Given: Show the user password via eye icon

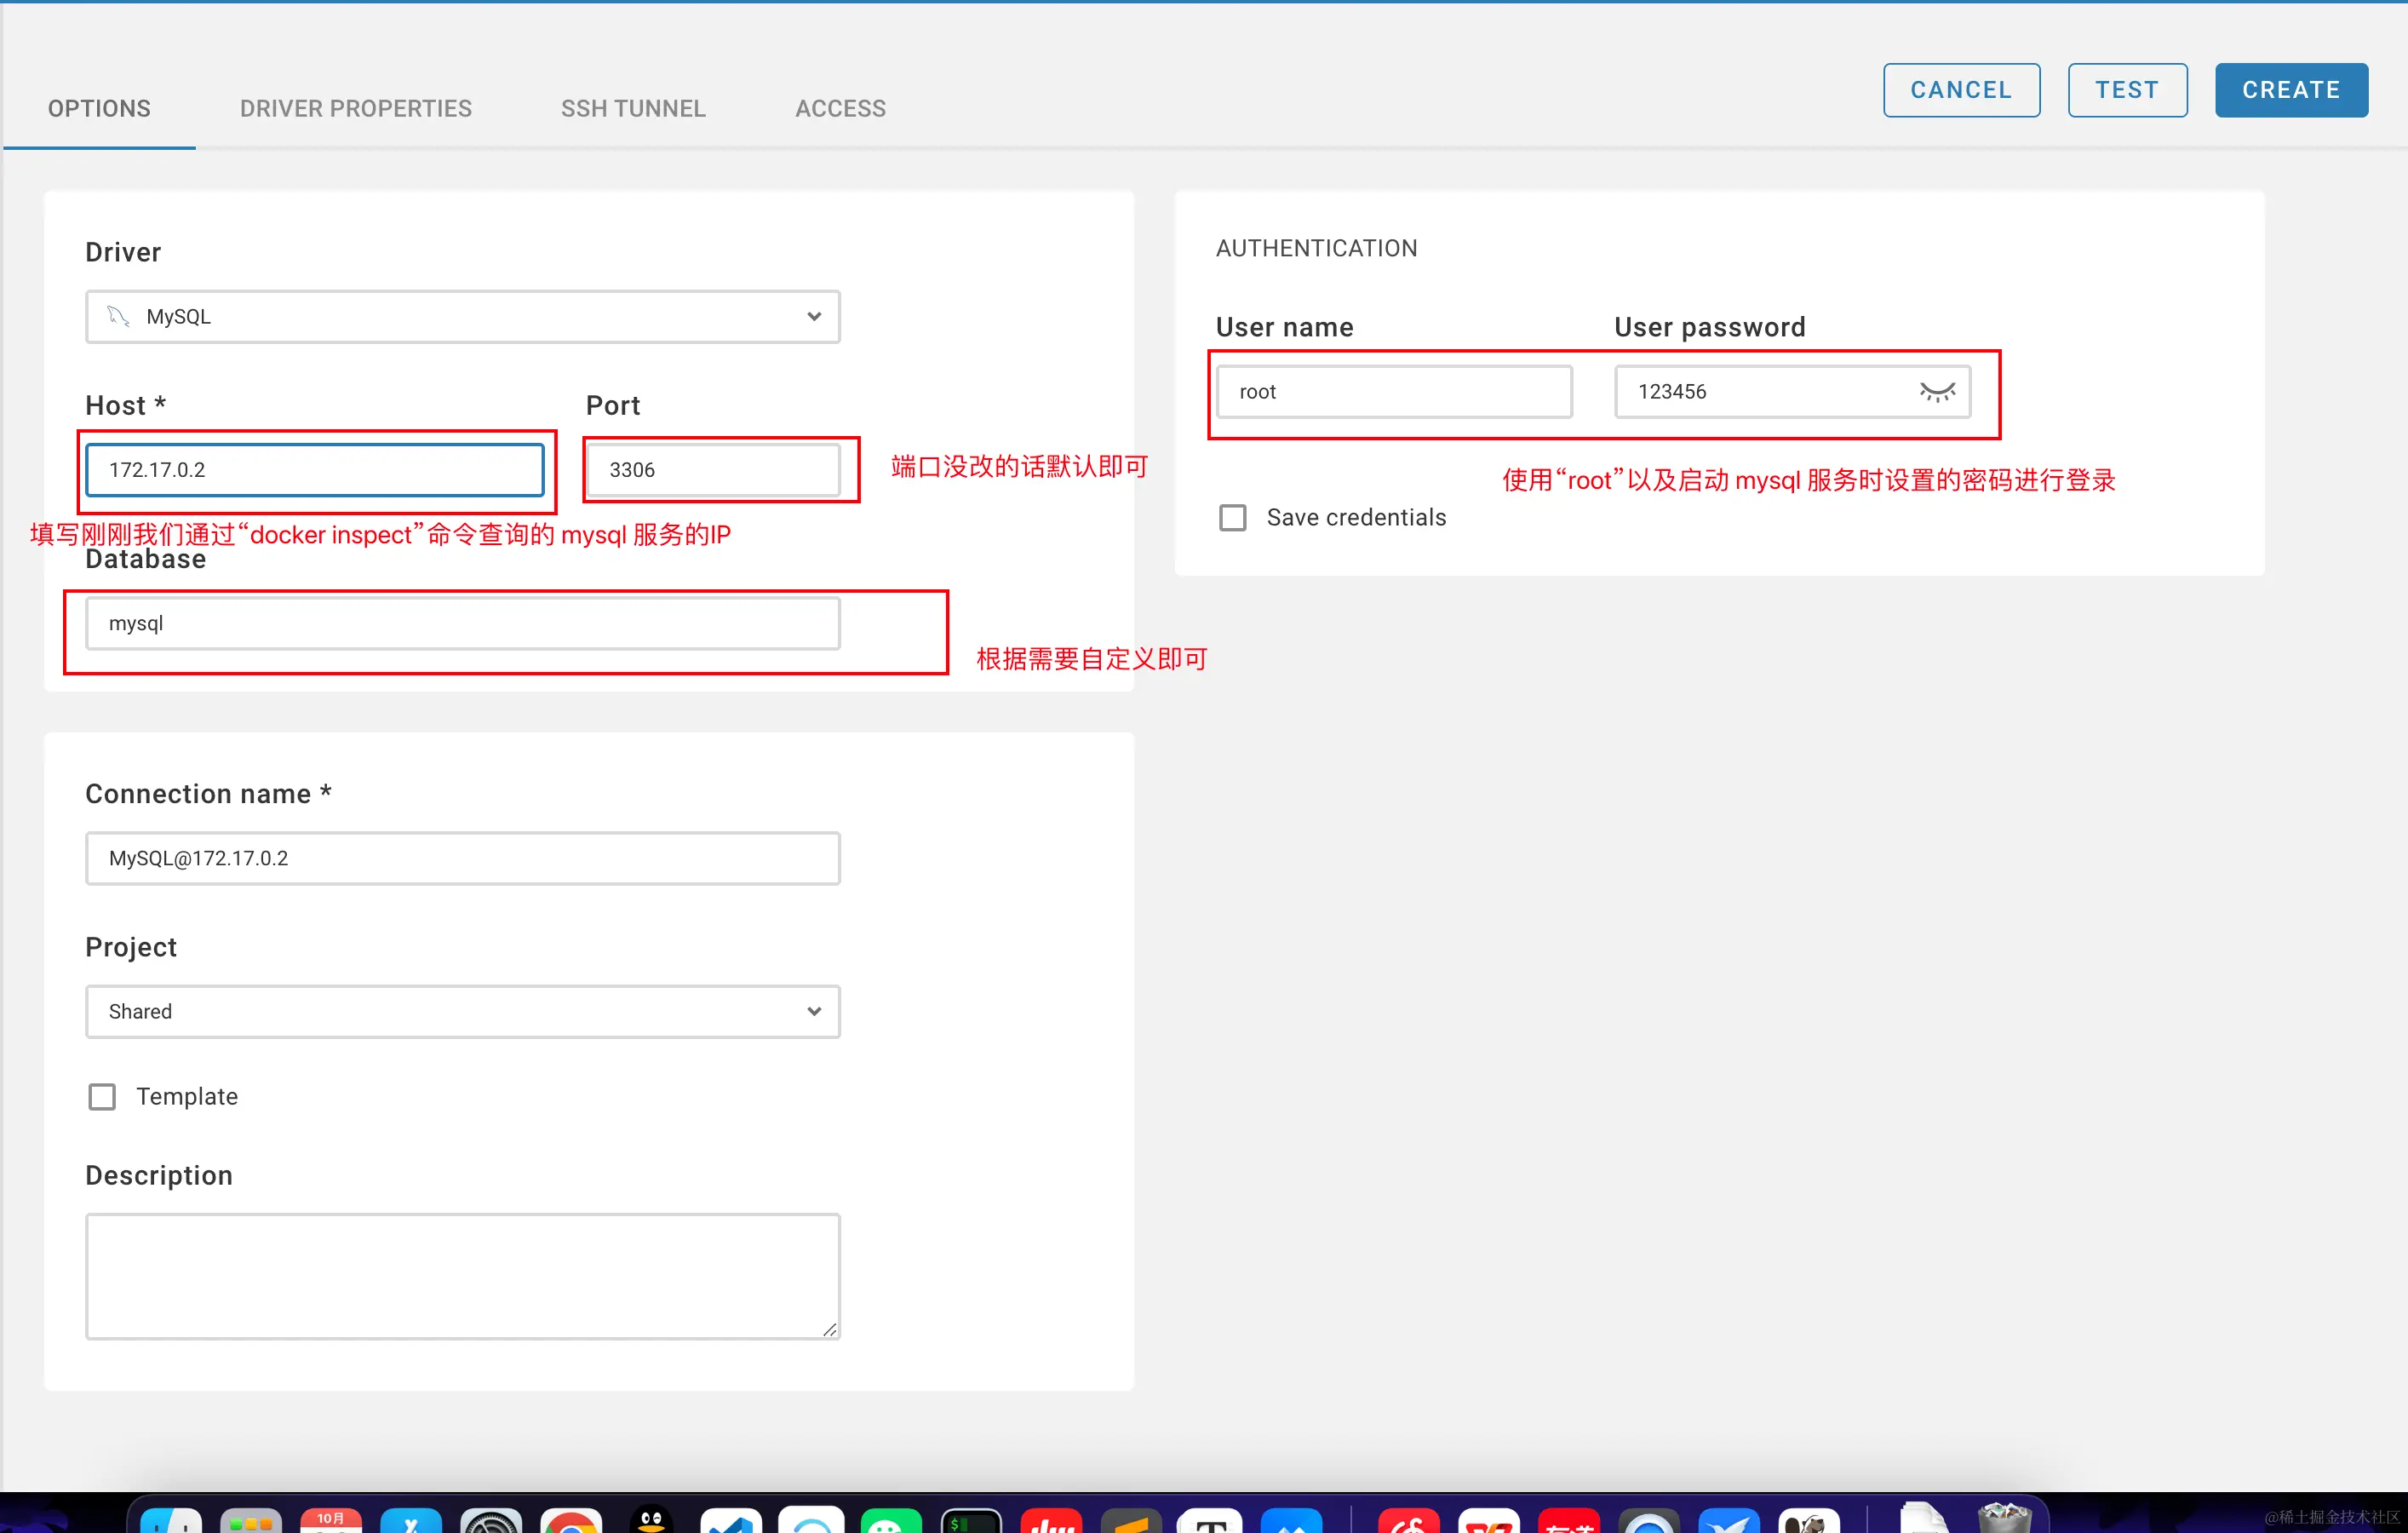Looking at the screenshot, I should pos(1936,392).
